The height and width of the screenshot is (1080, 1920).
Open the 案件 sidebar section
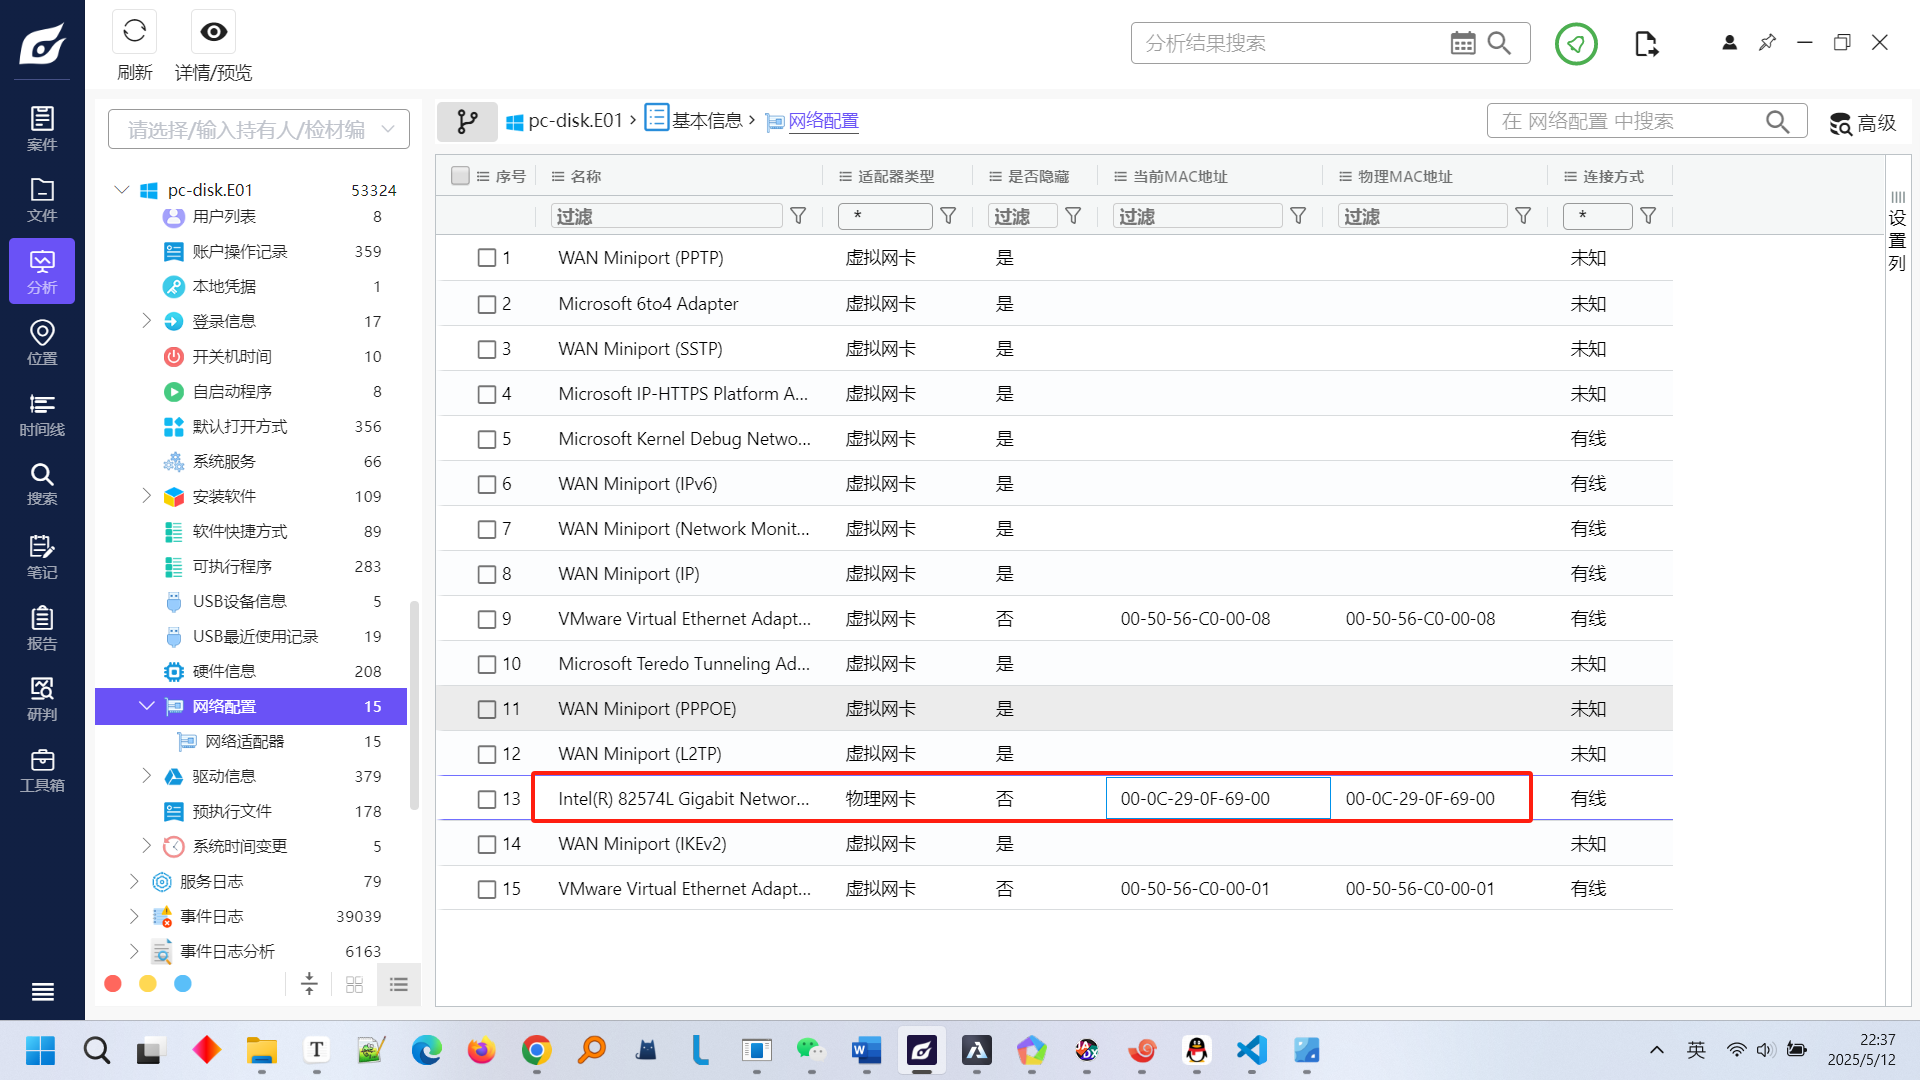tap(42, 128)
